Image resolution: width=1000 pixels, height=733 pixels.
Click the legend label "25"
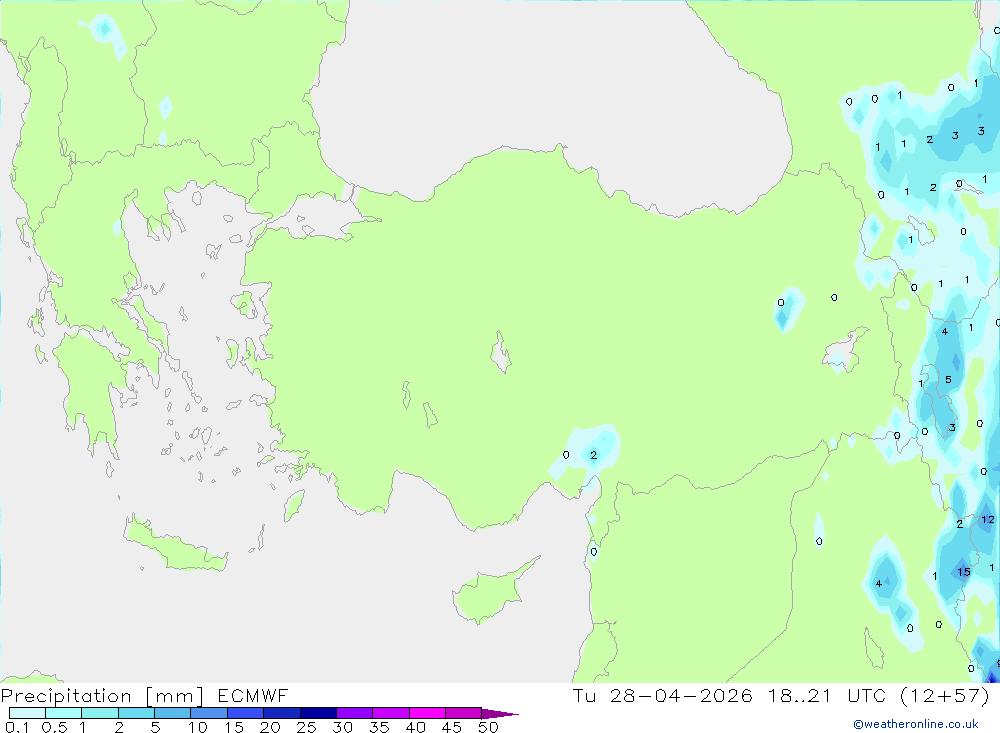pos(307,727)
